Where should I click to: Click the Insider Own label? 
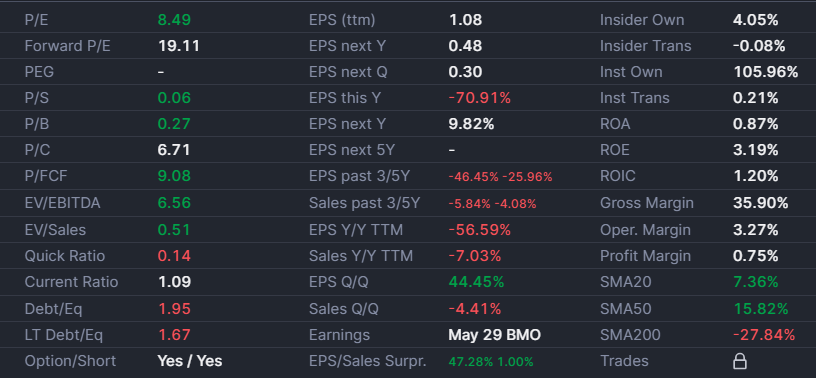(x=642, y=20)
